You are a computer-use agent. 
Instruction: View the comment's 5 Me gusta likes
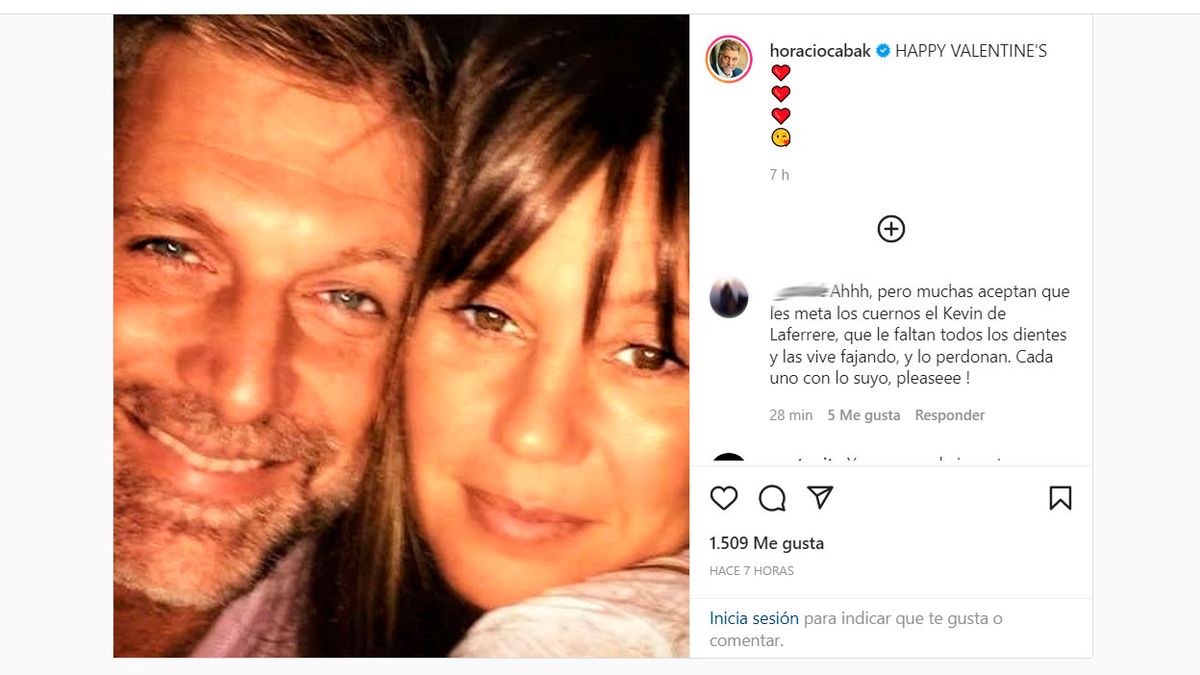pyautogui.click(x=864, y=415)
